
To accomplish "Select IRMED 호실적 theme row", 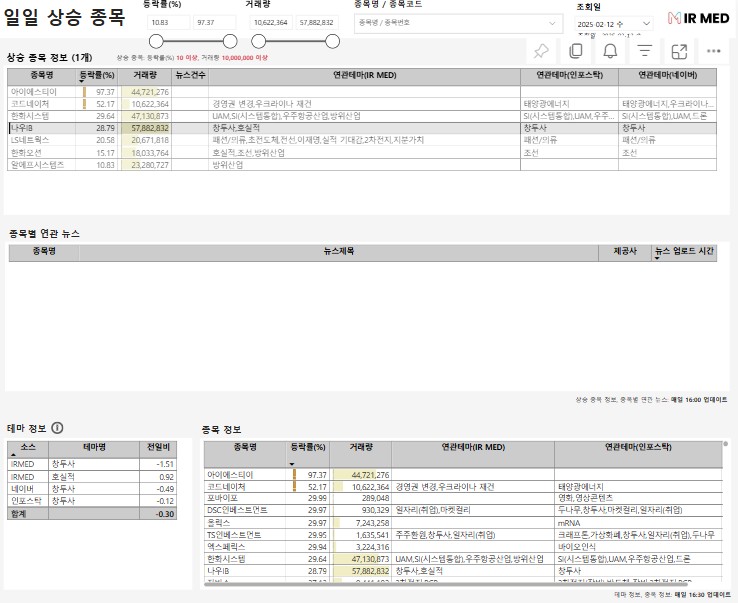I will (92, 476).
